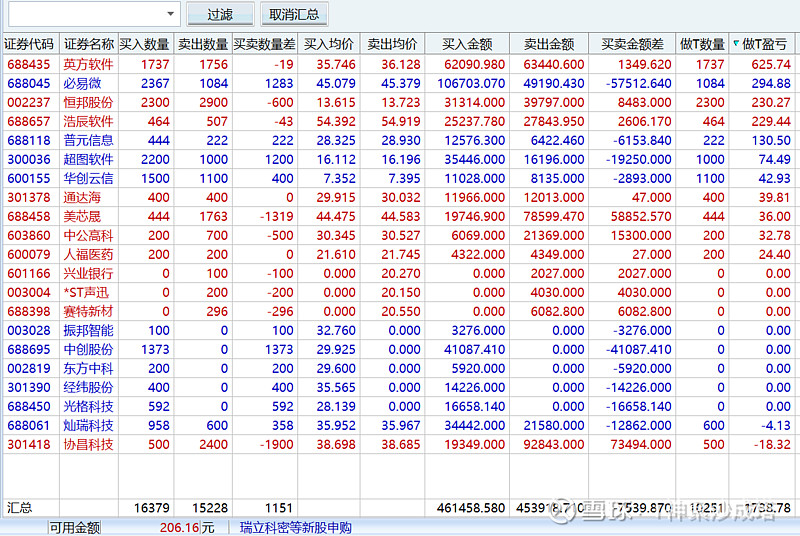Select stock code 688045 必易微

(x=29, y=83)
